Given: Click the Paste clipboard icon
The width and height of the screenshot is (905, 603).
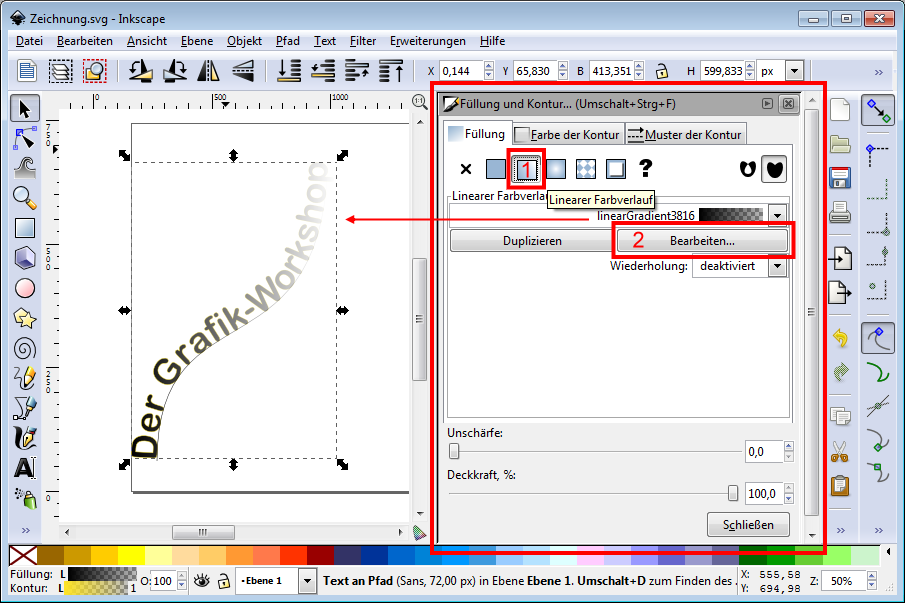Looking at the screenshot, I should (x=840, y=485).
